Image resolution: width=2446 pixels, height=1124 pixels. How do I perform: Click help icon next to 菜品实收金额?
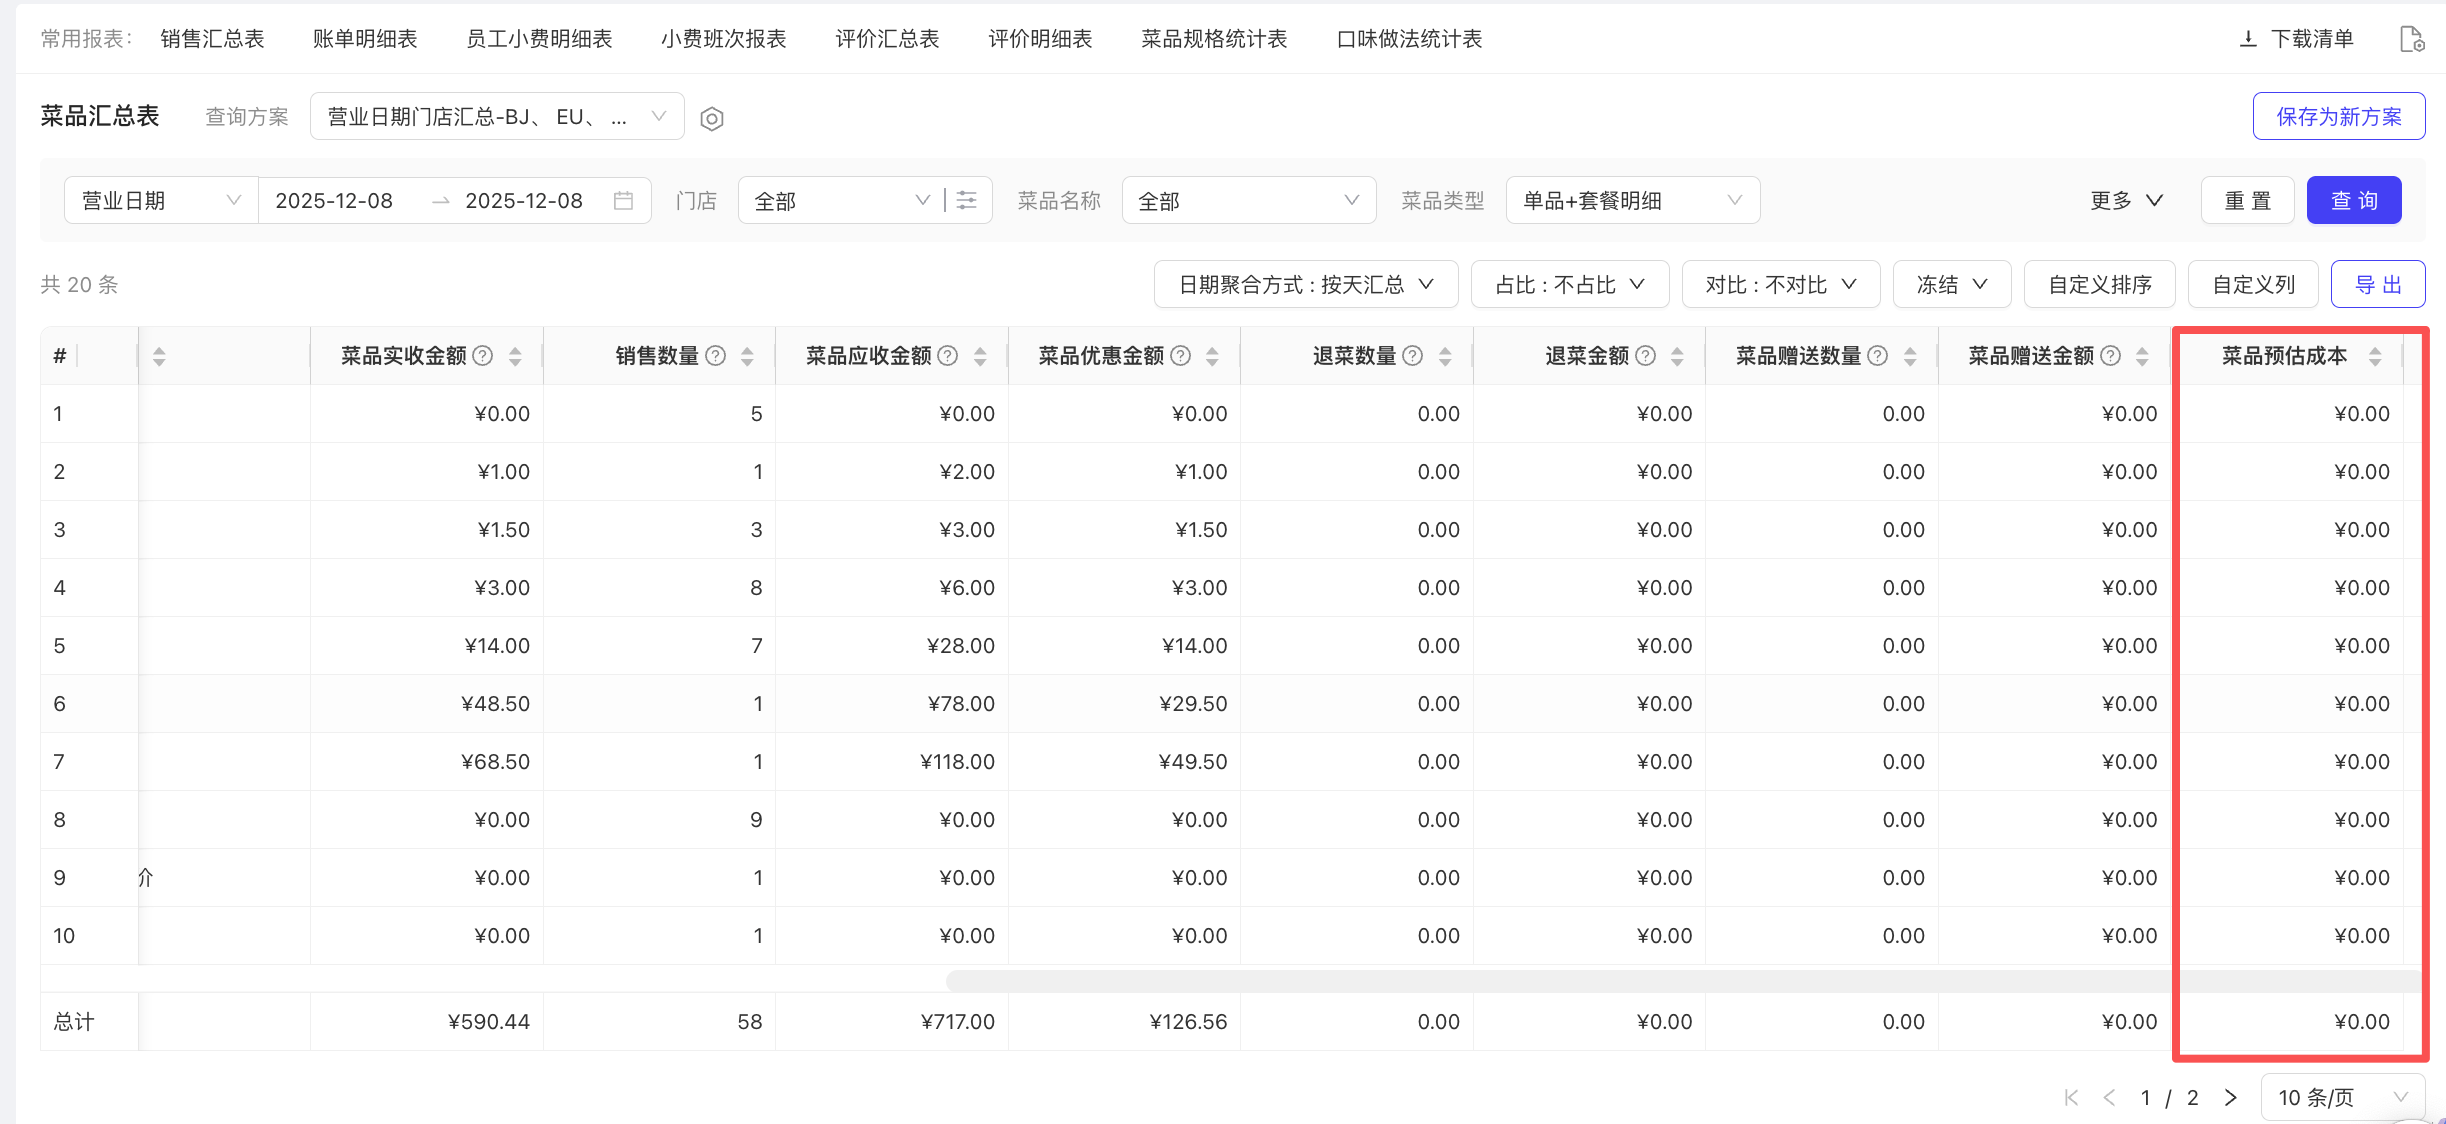click(x=483, y=356)
